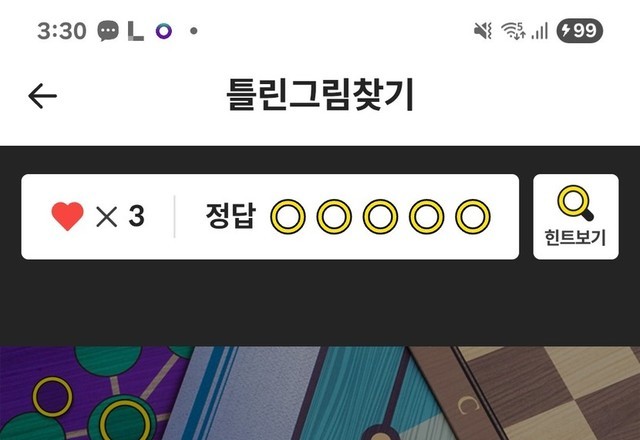Tap the large yellow ring on green circle
This screenshot has width=640, height=440.
[125, 420]
